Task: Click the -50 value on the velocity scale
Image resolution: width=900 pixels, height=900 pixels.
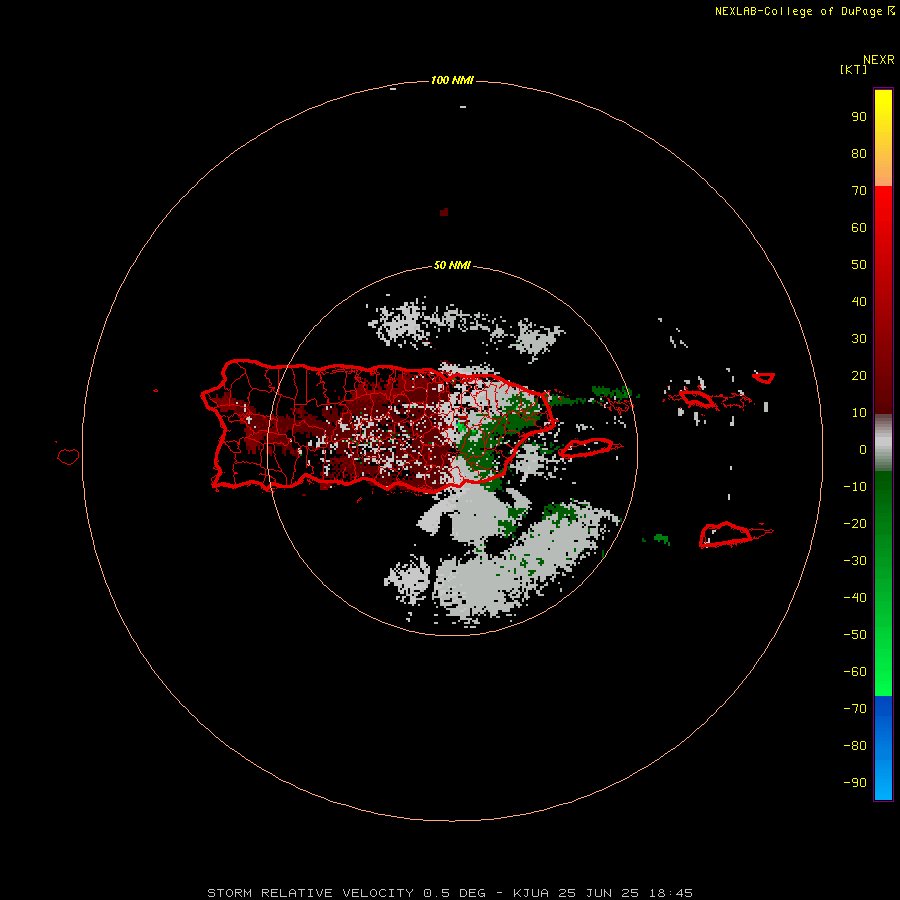Action: [855, 635]
